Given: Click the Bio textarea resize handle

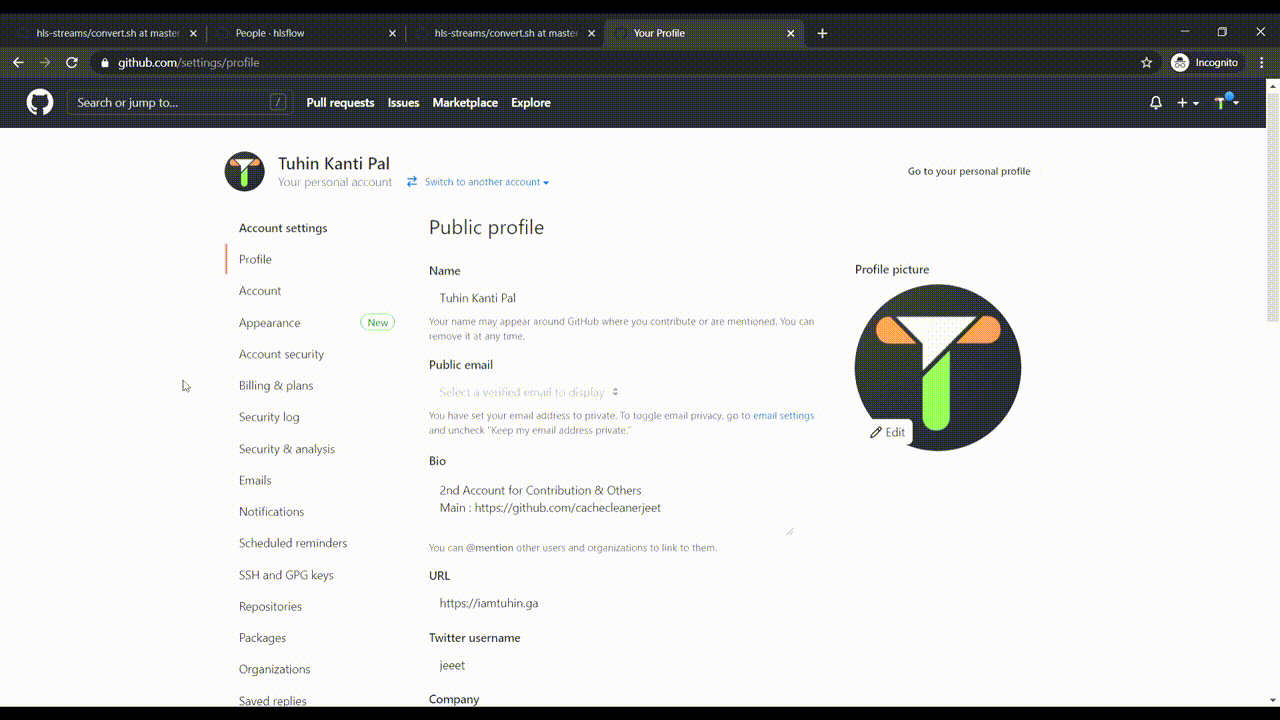Looking at the screenshot, I should click(x=789, y=531).
